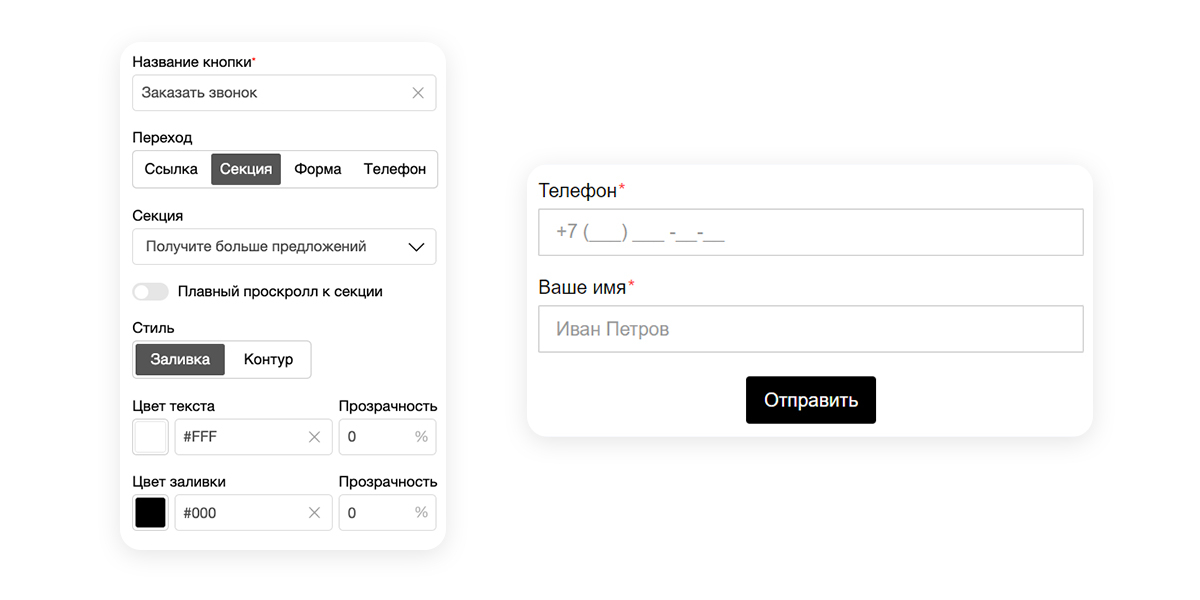
Task: Clear the #000 fill color value
Action: click(x=314, y=513)
